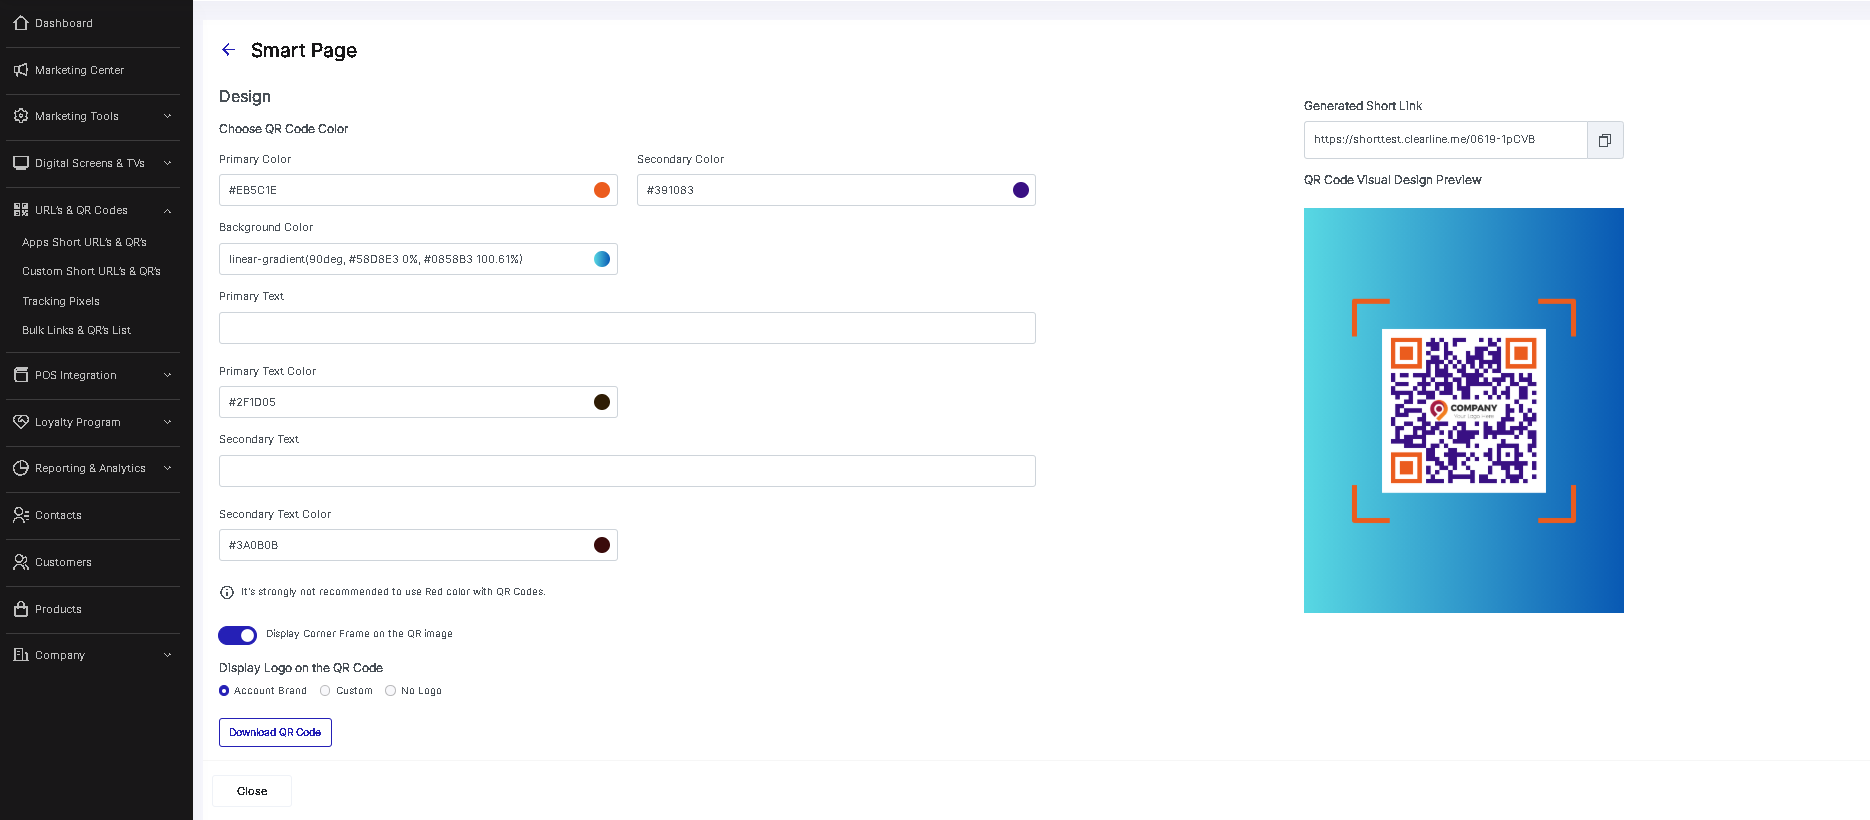Open the Primary Text Color swatch
The width and height of the screenshot is (1870, 820).
pos(602,402)
